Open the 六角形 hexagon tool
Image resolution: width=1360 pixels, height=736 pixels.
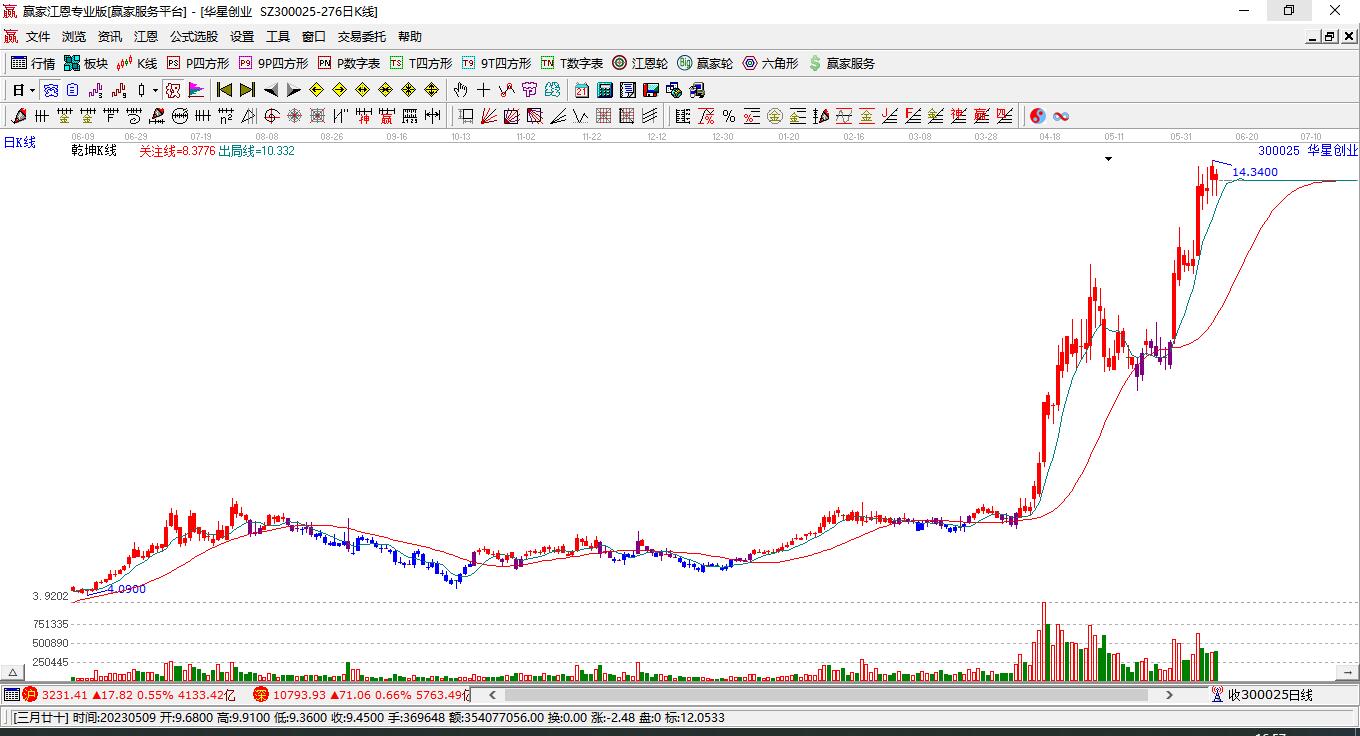(x=770, y=63)
